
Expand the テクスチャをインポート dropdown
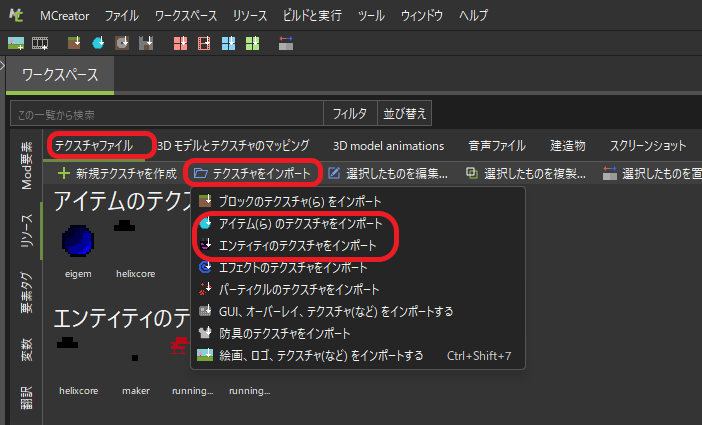coord(254,173)
